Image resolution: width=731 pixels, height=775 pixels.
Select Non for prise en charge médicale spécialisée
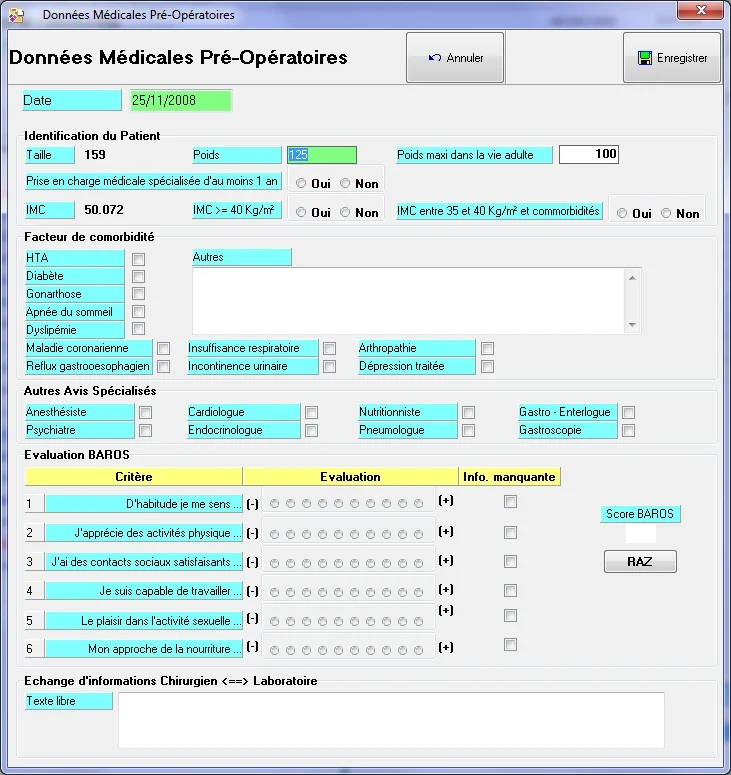[345, 183]
